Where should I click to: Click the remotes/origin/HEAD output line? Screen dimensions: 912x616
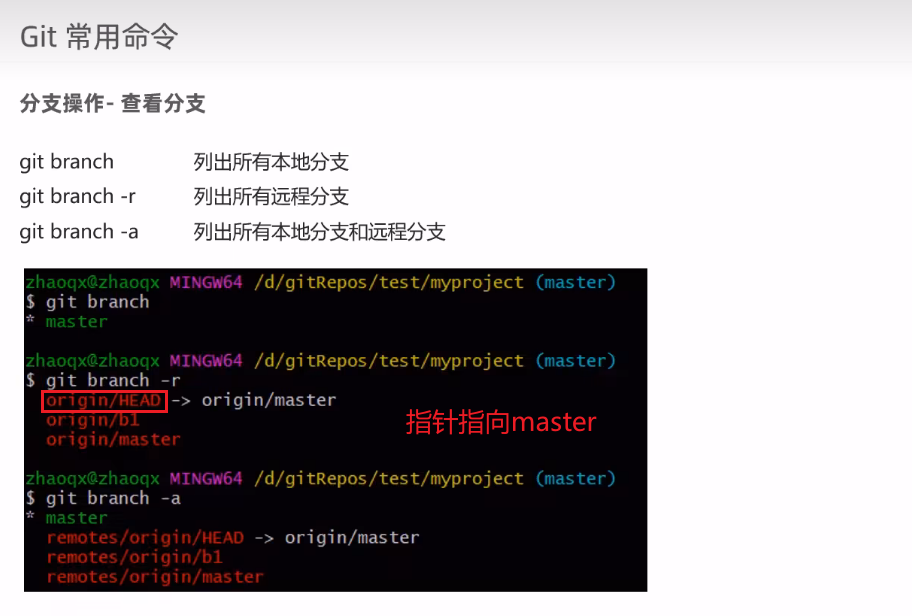[148, 537]
